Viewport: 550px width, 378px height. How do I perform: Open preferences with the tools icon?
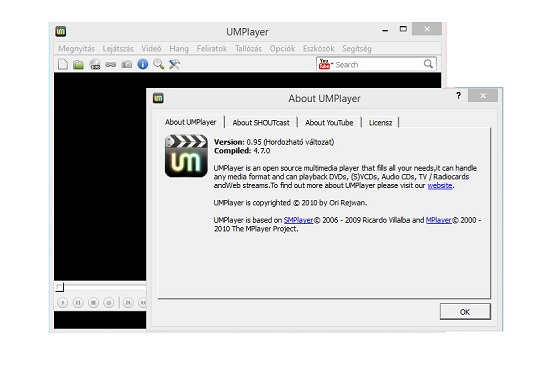click(174, 64)
